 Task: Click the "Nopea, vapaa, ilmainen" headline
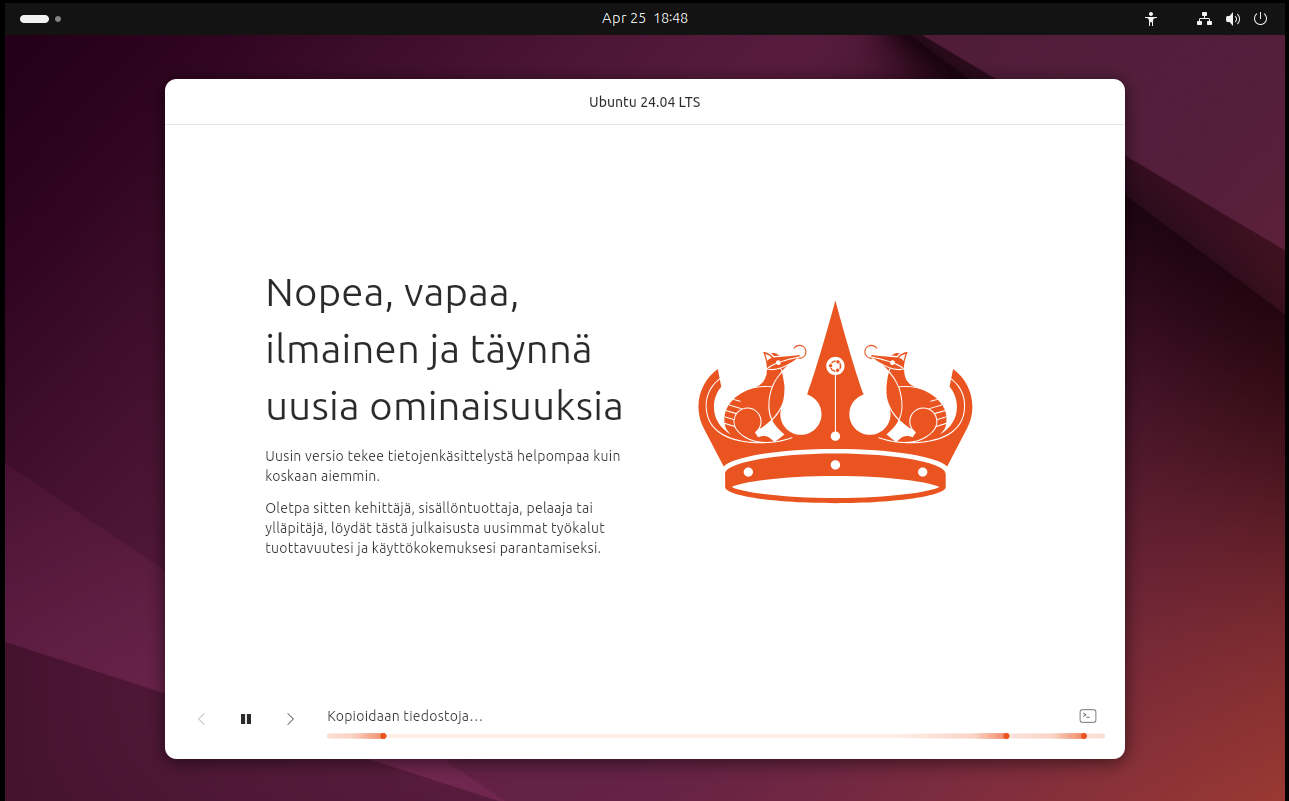(443, 350)
